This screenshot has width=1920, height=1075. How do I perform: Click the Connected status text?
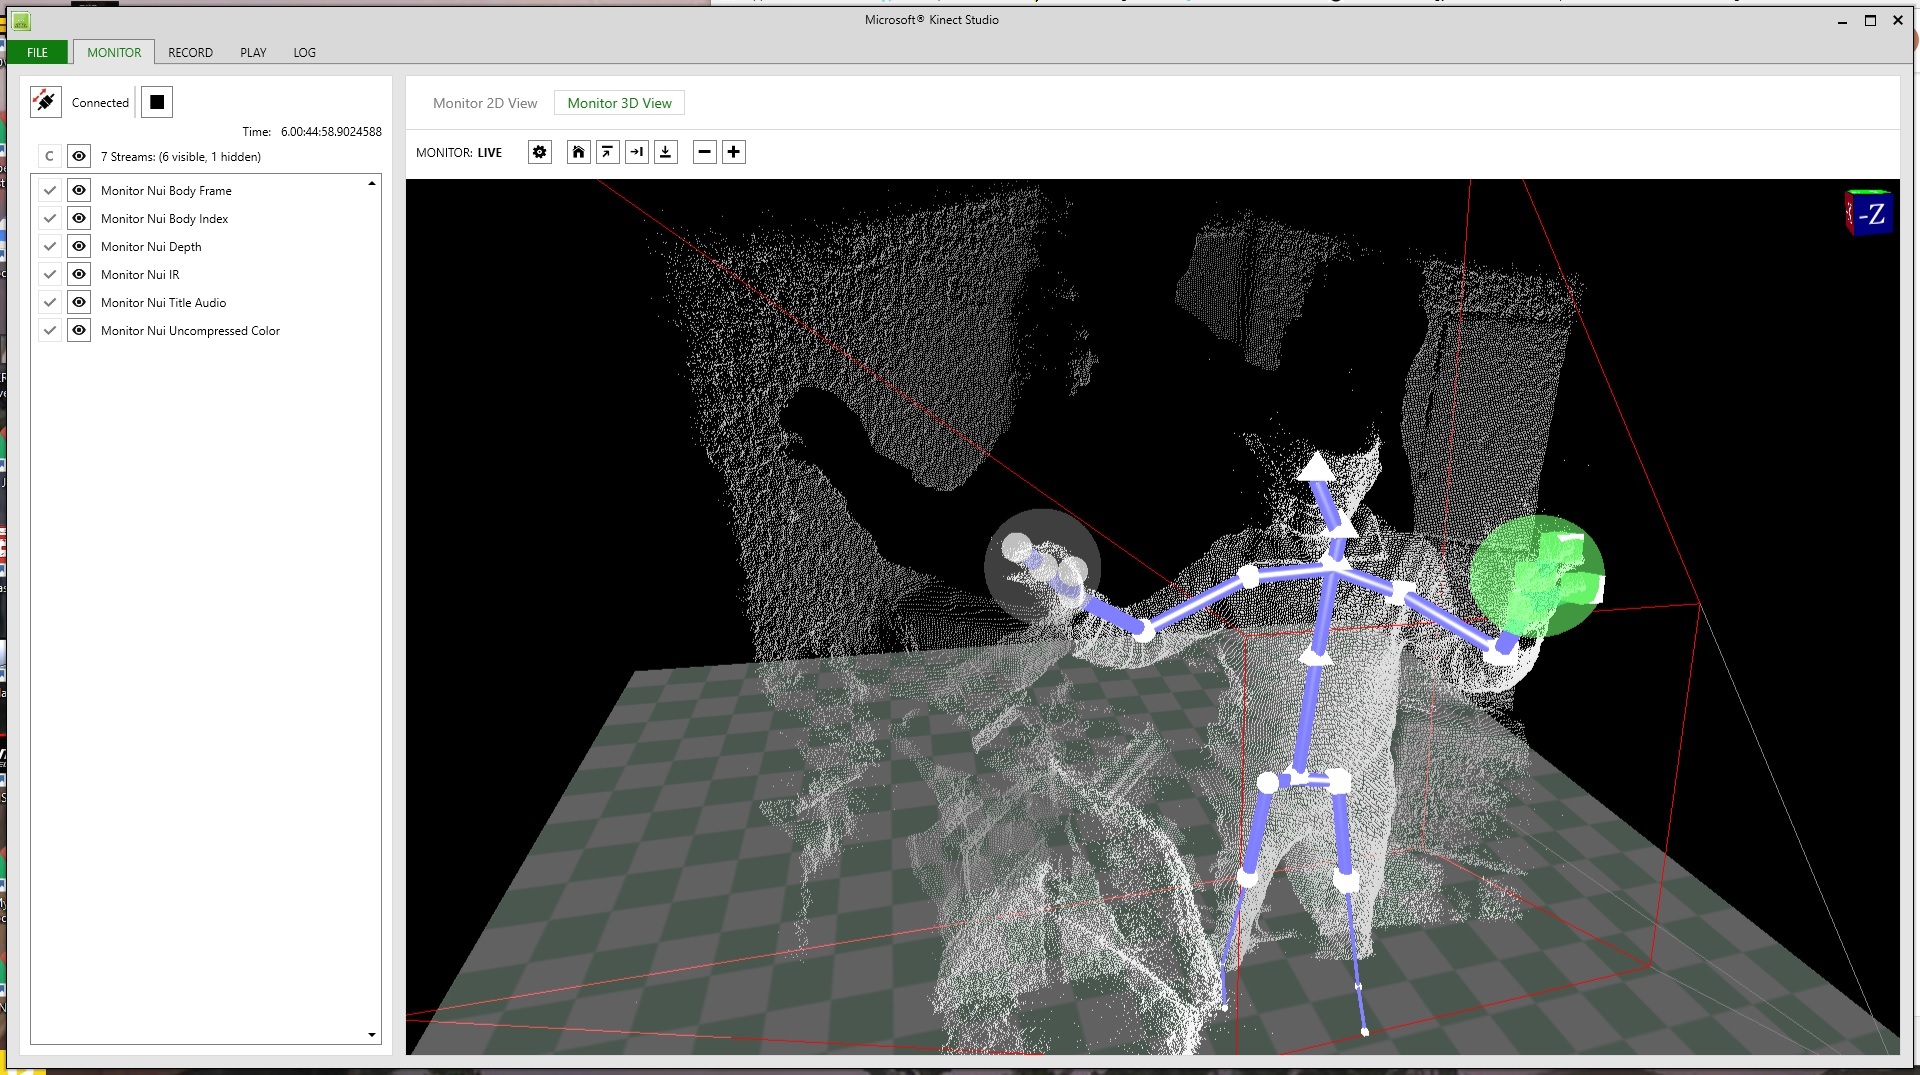(x=100, y=102)
